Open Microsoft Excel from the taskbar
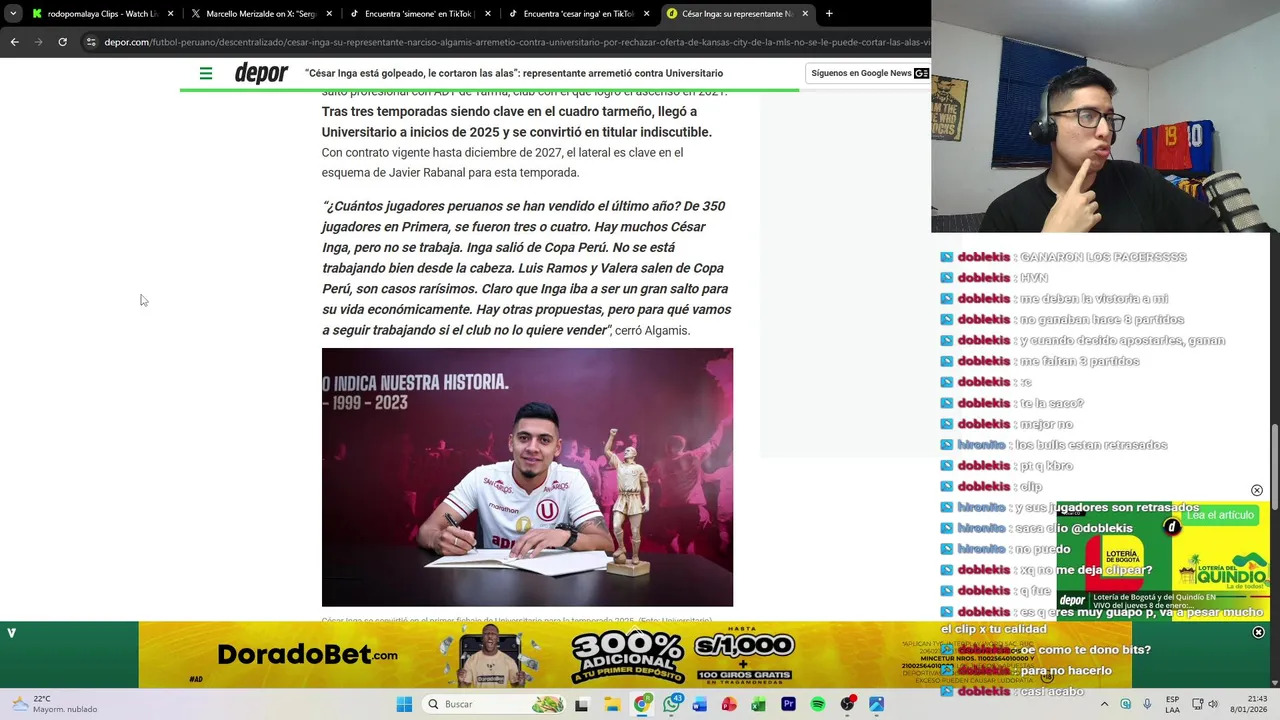Image resolution: width=1280 pixels, height=720 pixels. click(x=759, y=704)
